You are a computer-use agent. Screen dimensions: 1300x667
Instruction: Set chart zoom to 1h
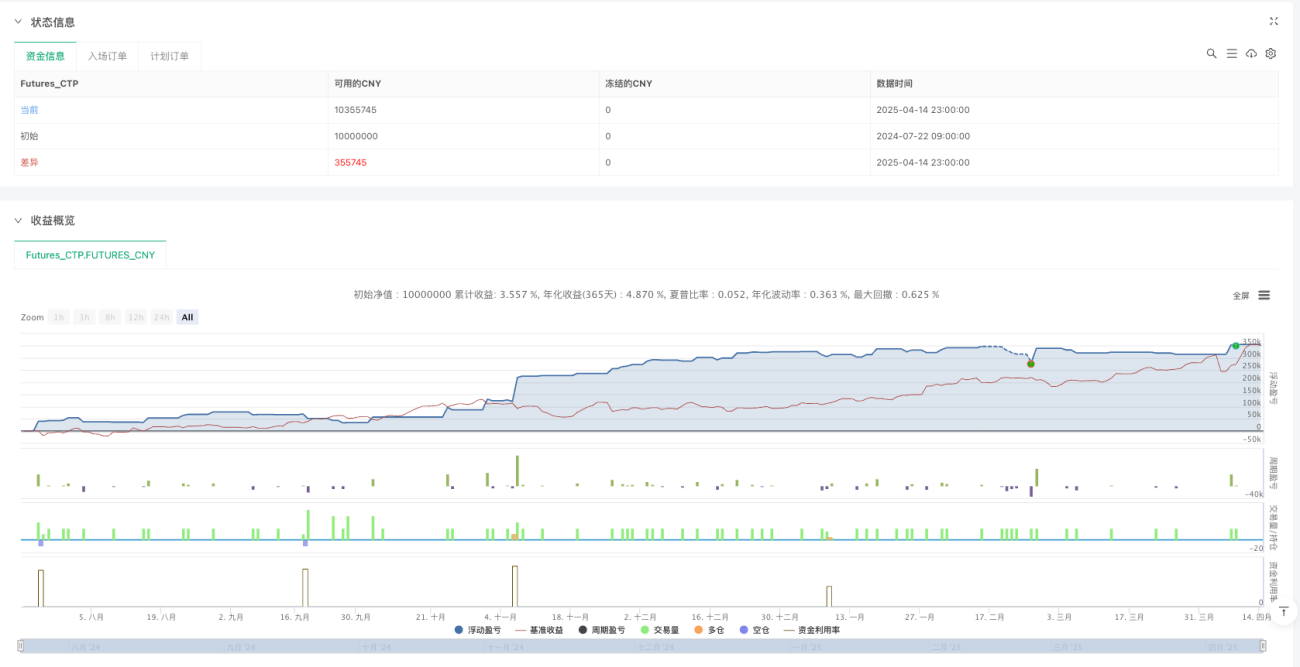(60, 317)
